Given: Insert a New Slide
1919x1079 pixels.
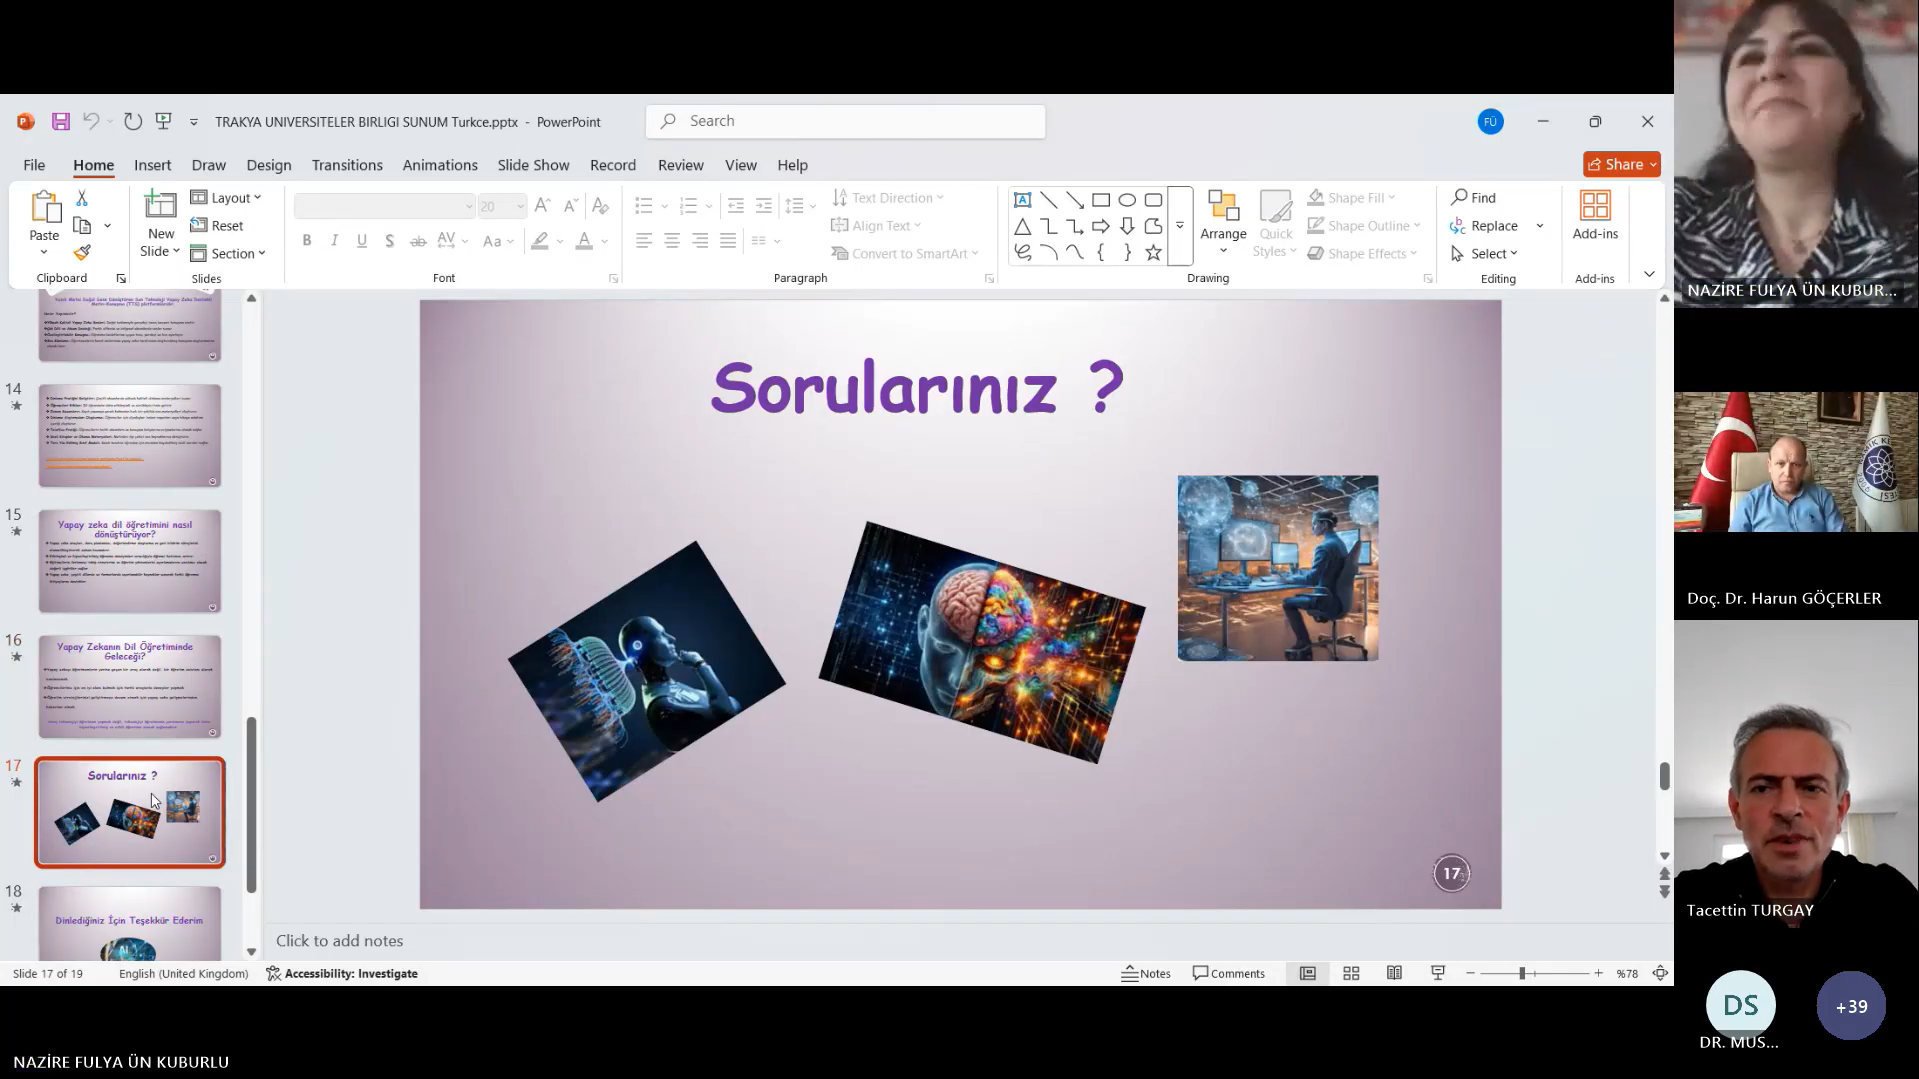Looking at the screenshot, I should [160, 206].
